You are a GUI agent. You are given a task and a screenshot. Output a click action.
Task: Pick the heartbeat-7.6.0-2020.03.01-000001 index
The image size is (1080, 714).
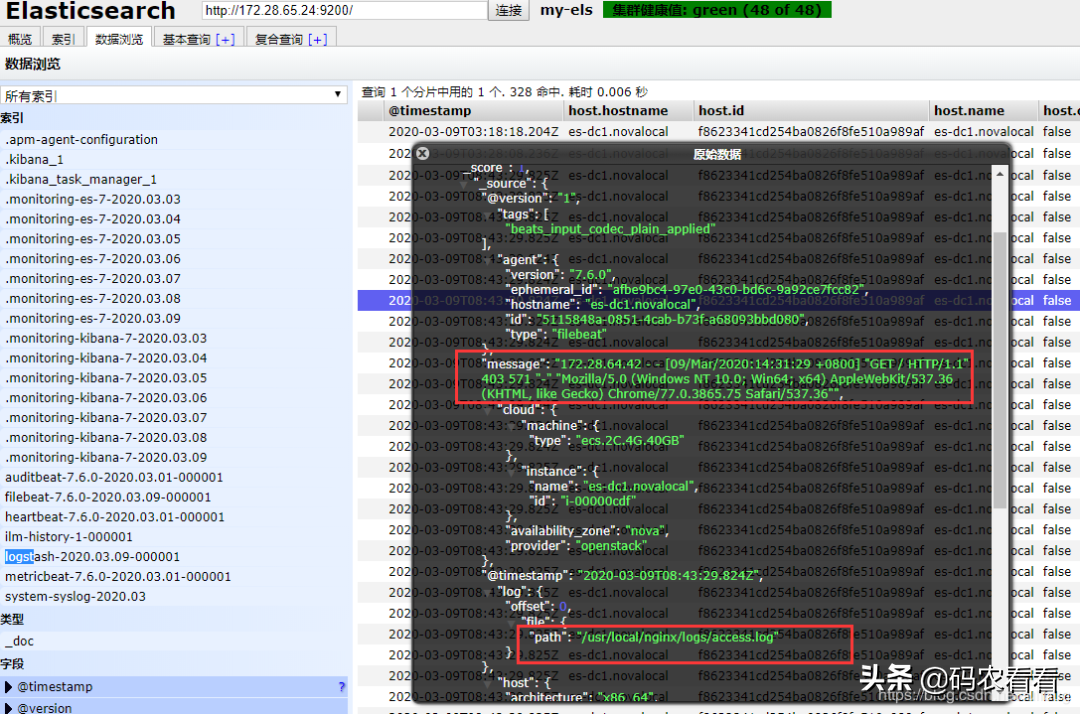tap(115, 517)
